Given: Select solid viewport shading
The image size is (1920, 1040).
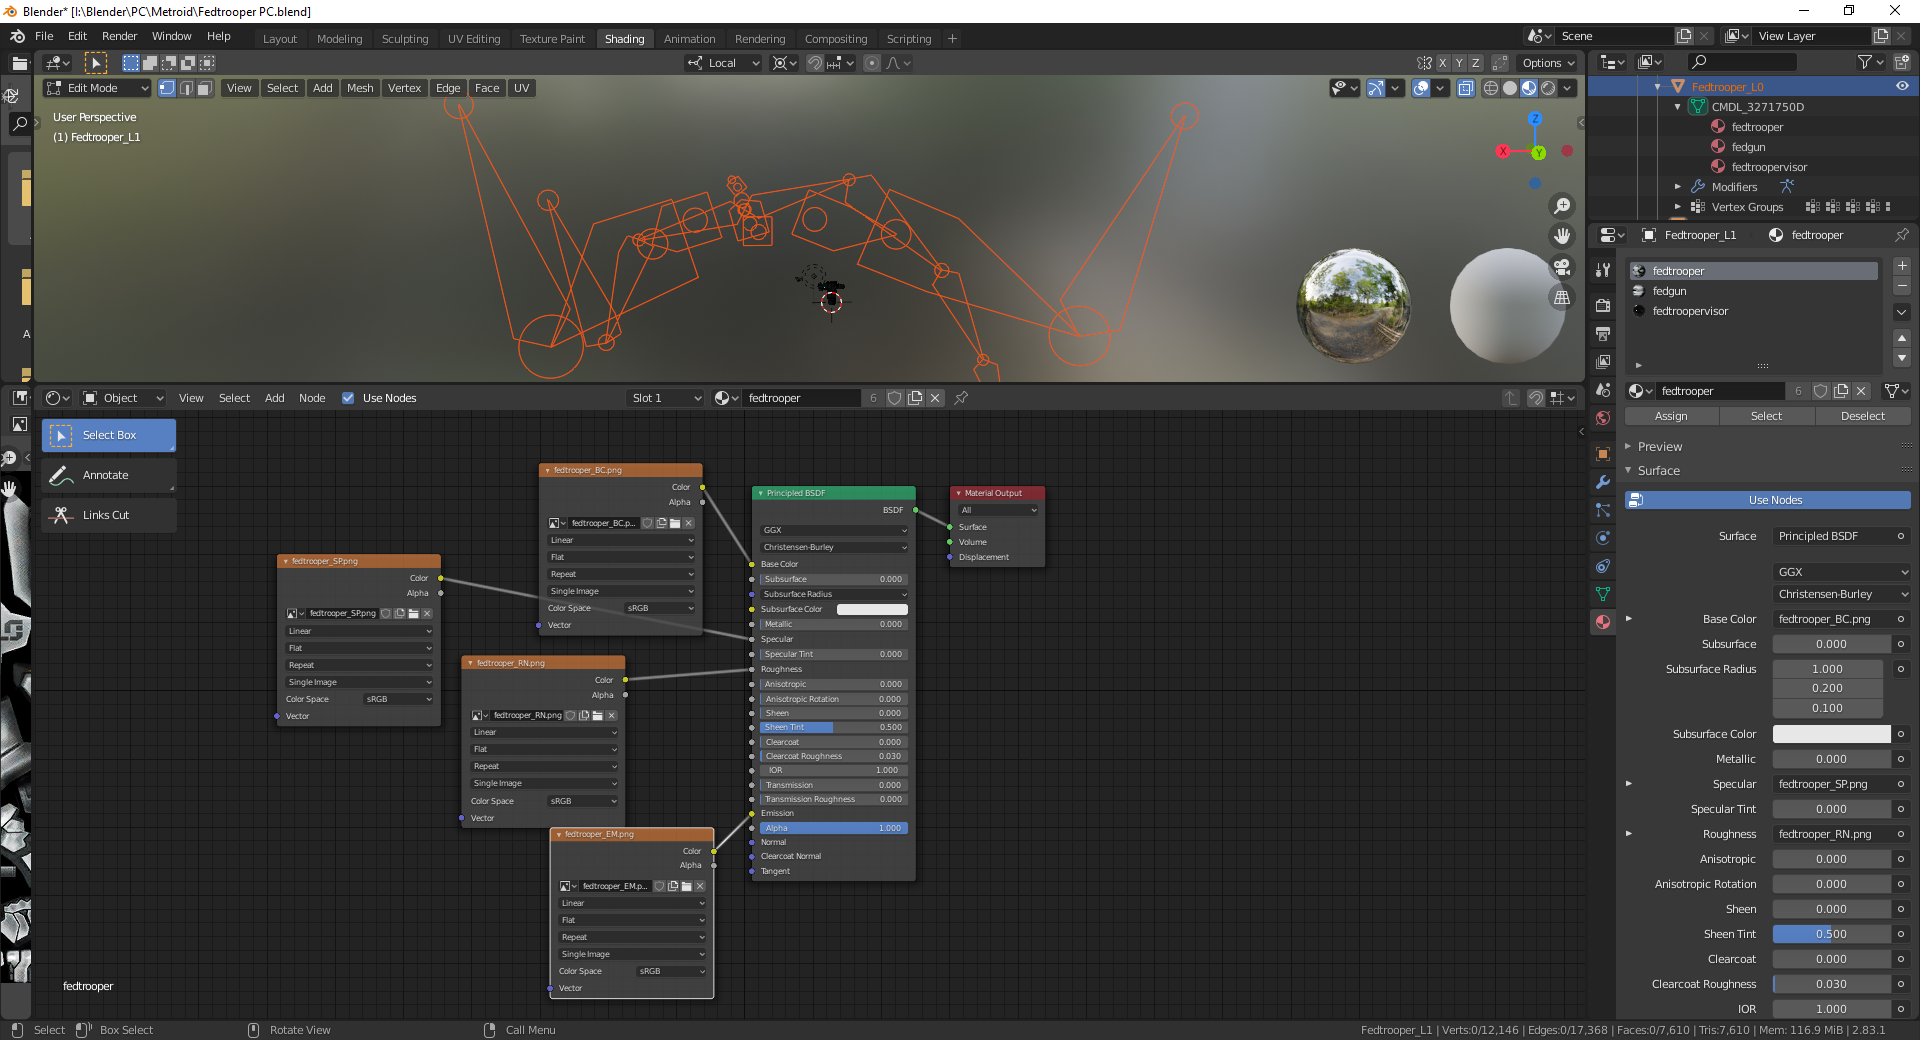Looking at the screenshot, I should [1510, 88].
